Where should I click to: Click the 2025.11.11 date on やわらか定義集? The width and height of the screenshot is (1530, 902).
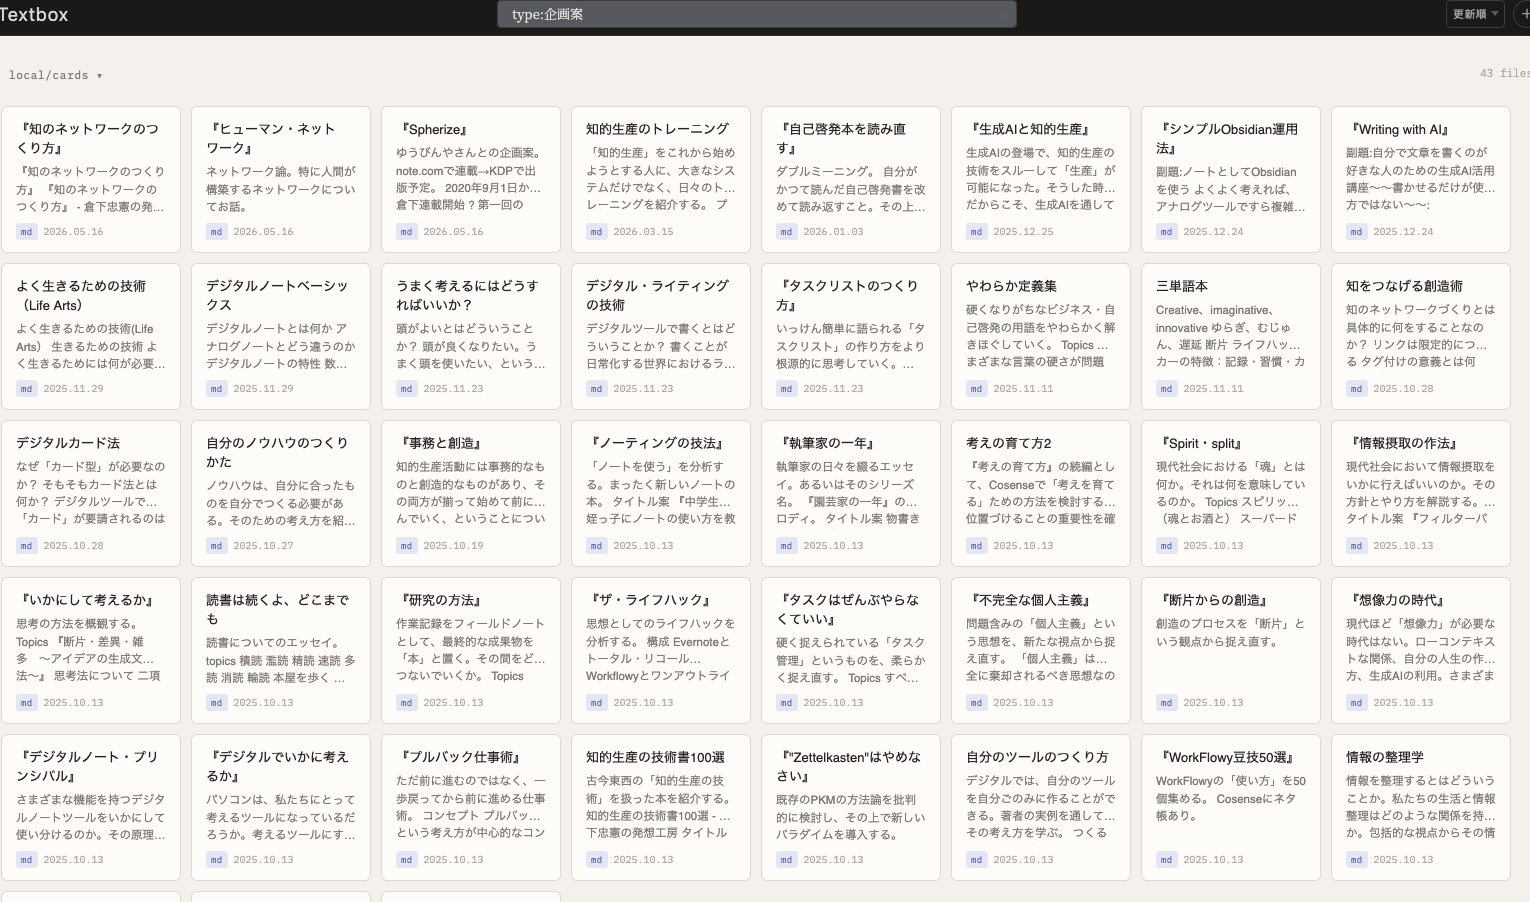pyautogui.click(x=1023, y=389)
